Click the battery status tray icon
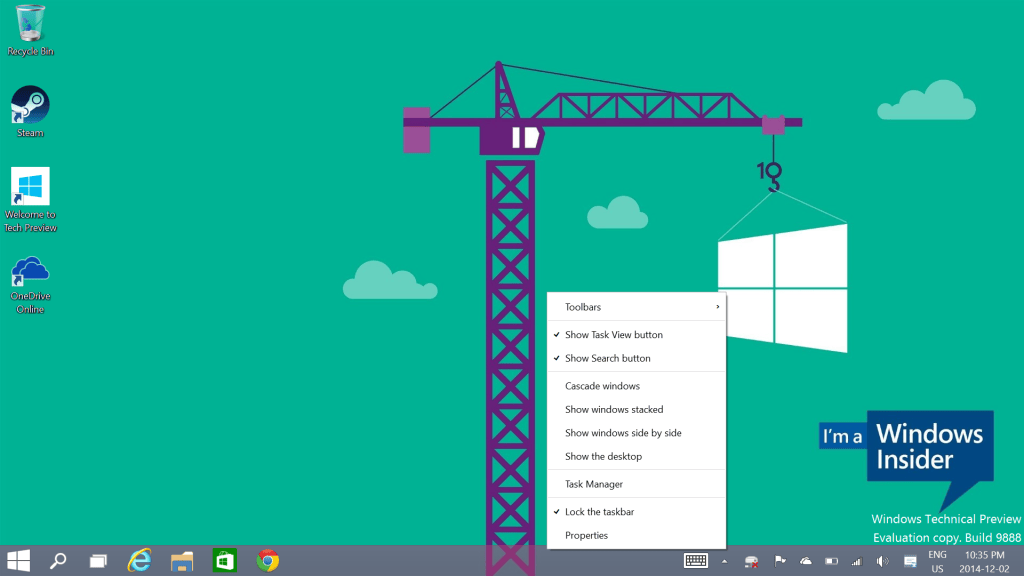 (831, 561)
